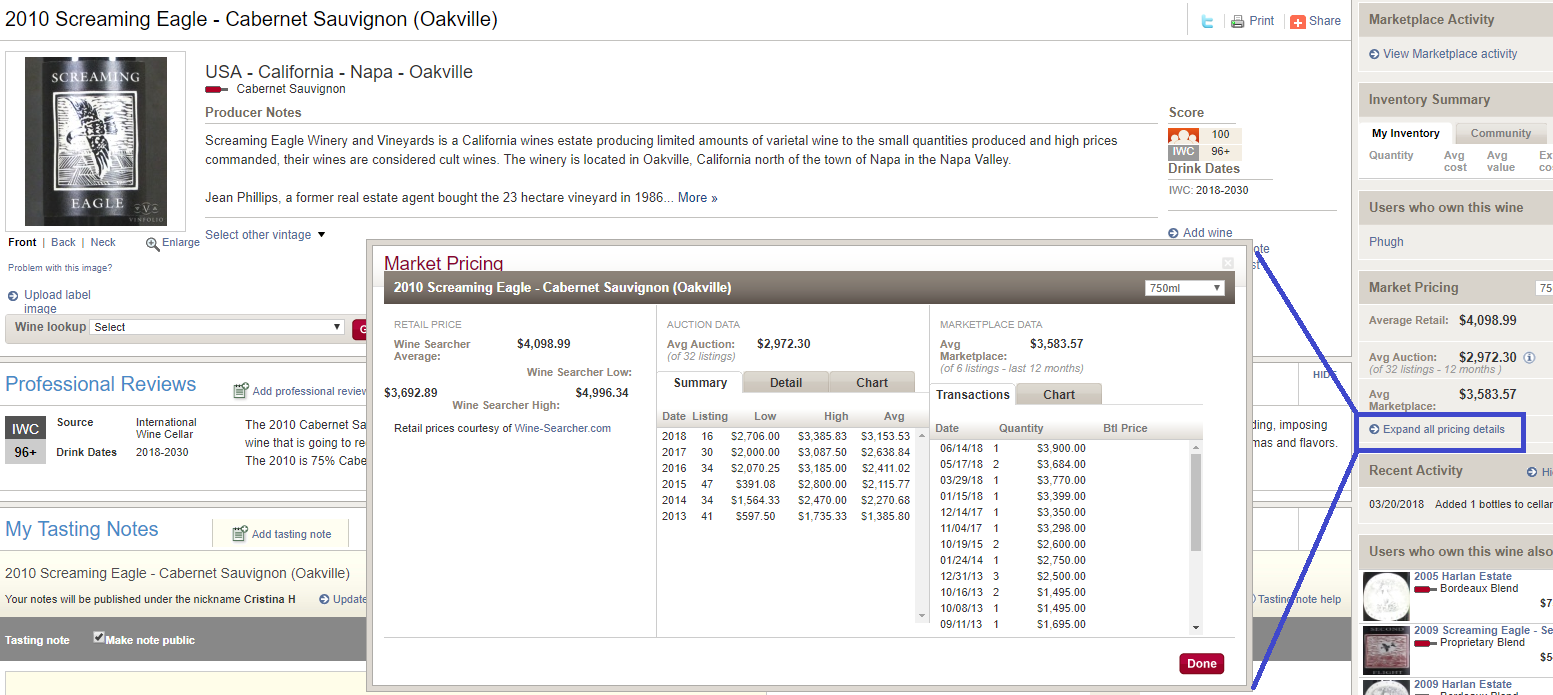Open user Phugh's profile link
The image size is (1553, 695).
[x=1386, y=242]
